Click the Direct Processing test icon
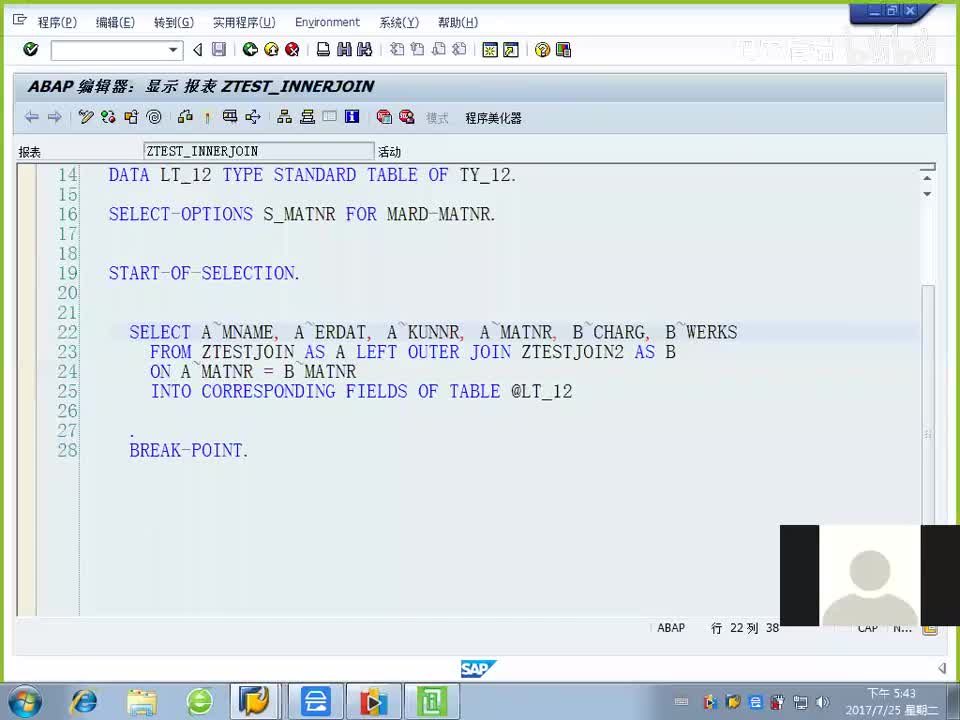 coord(230,117)
